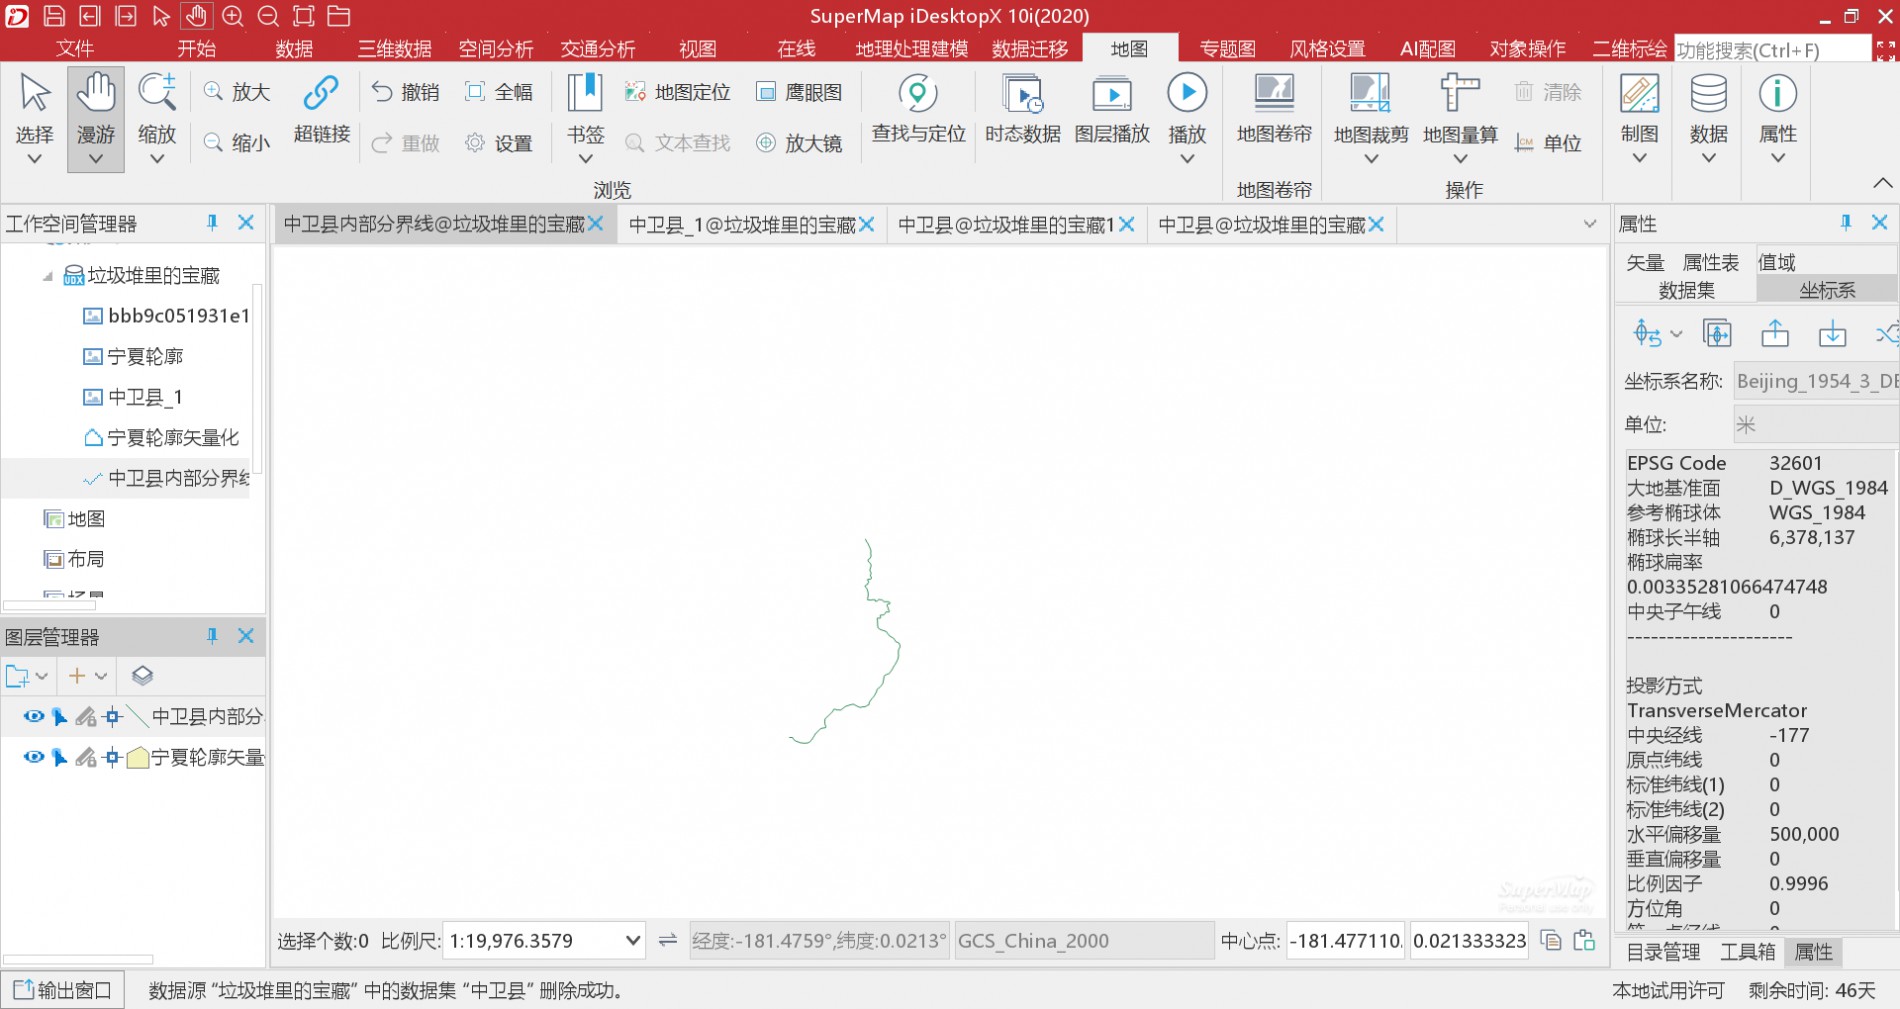Click import coordinate system icon
1900x1009 pixels.
pyautogui.click(x=1832, y=333)
